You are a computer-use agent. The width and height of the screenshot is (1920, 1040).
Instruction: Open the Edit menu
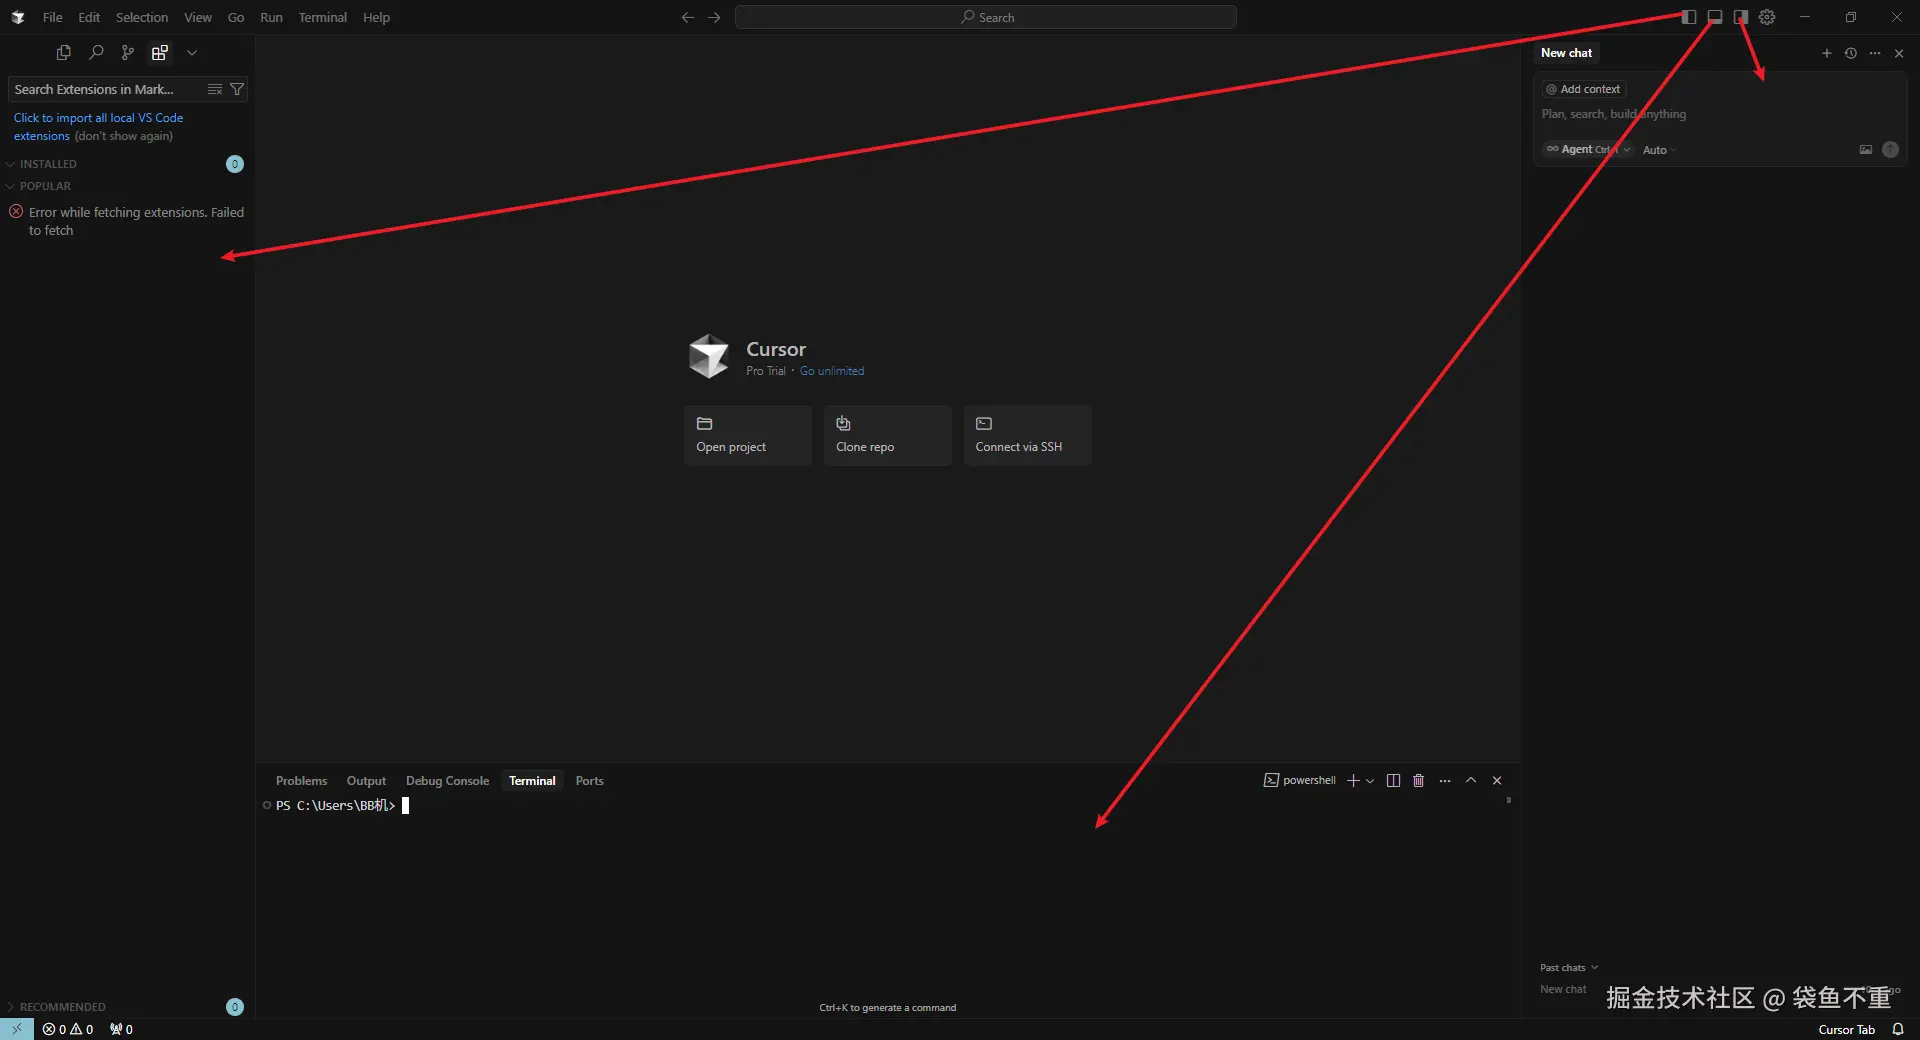tap(89, 17)
